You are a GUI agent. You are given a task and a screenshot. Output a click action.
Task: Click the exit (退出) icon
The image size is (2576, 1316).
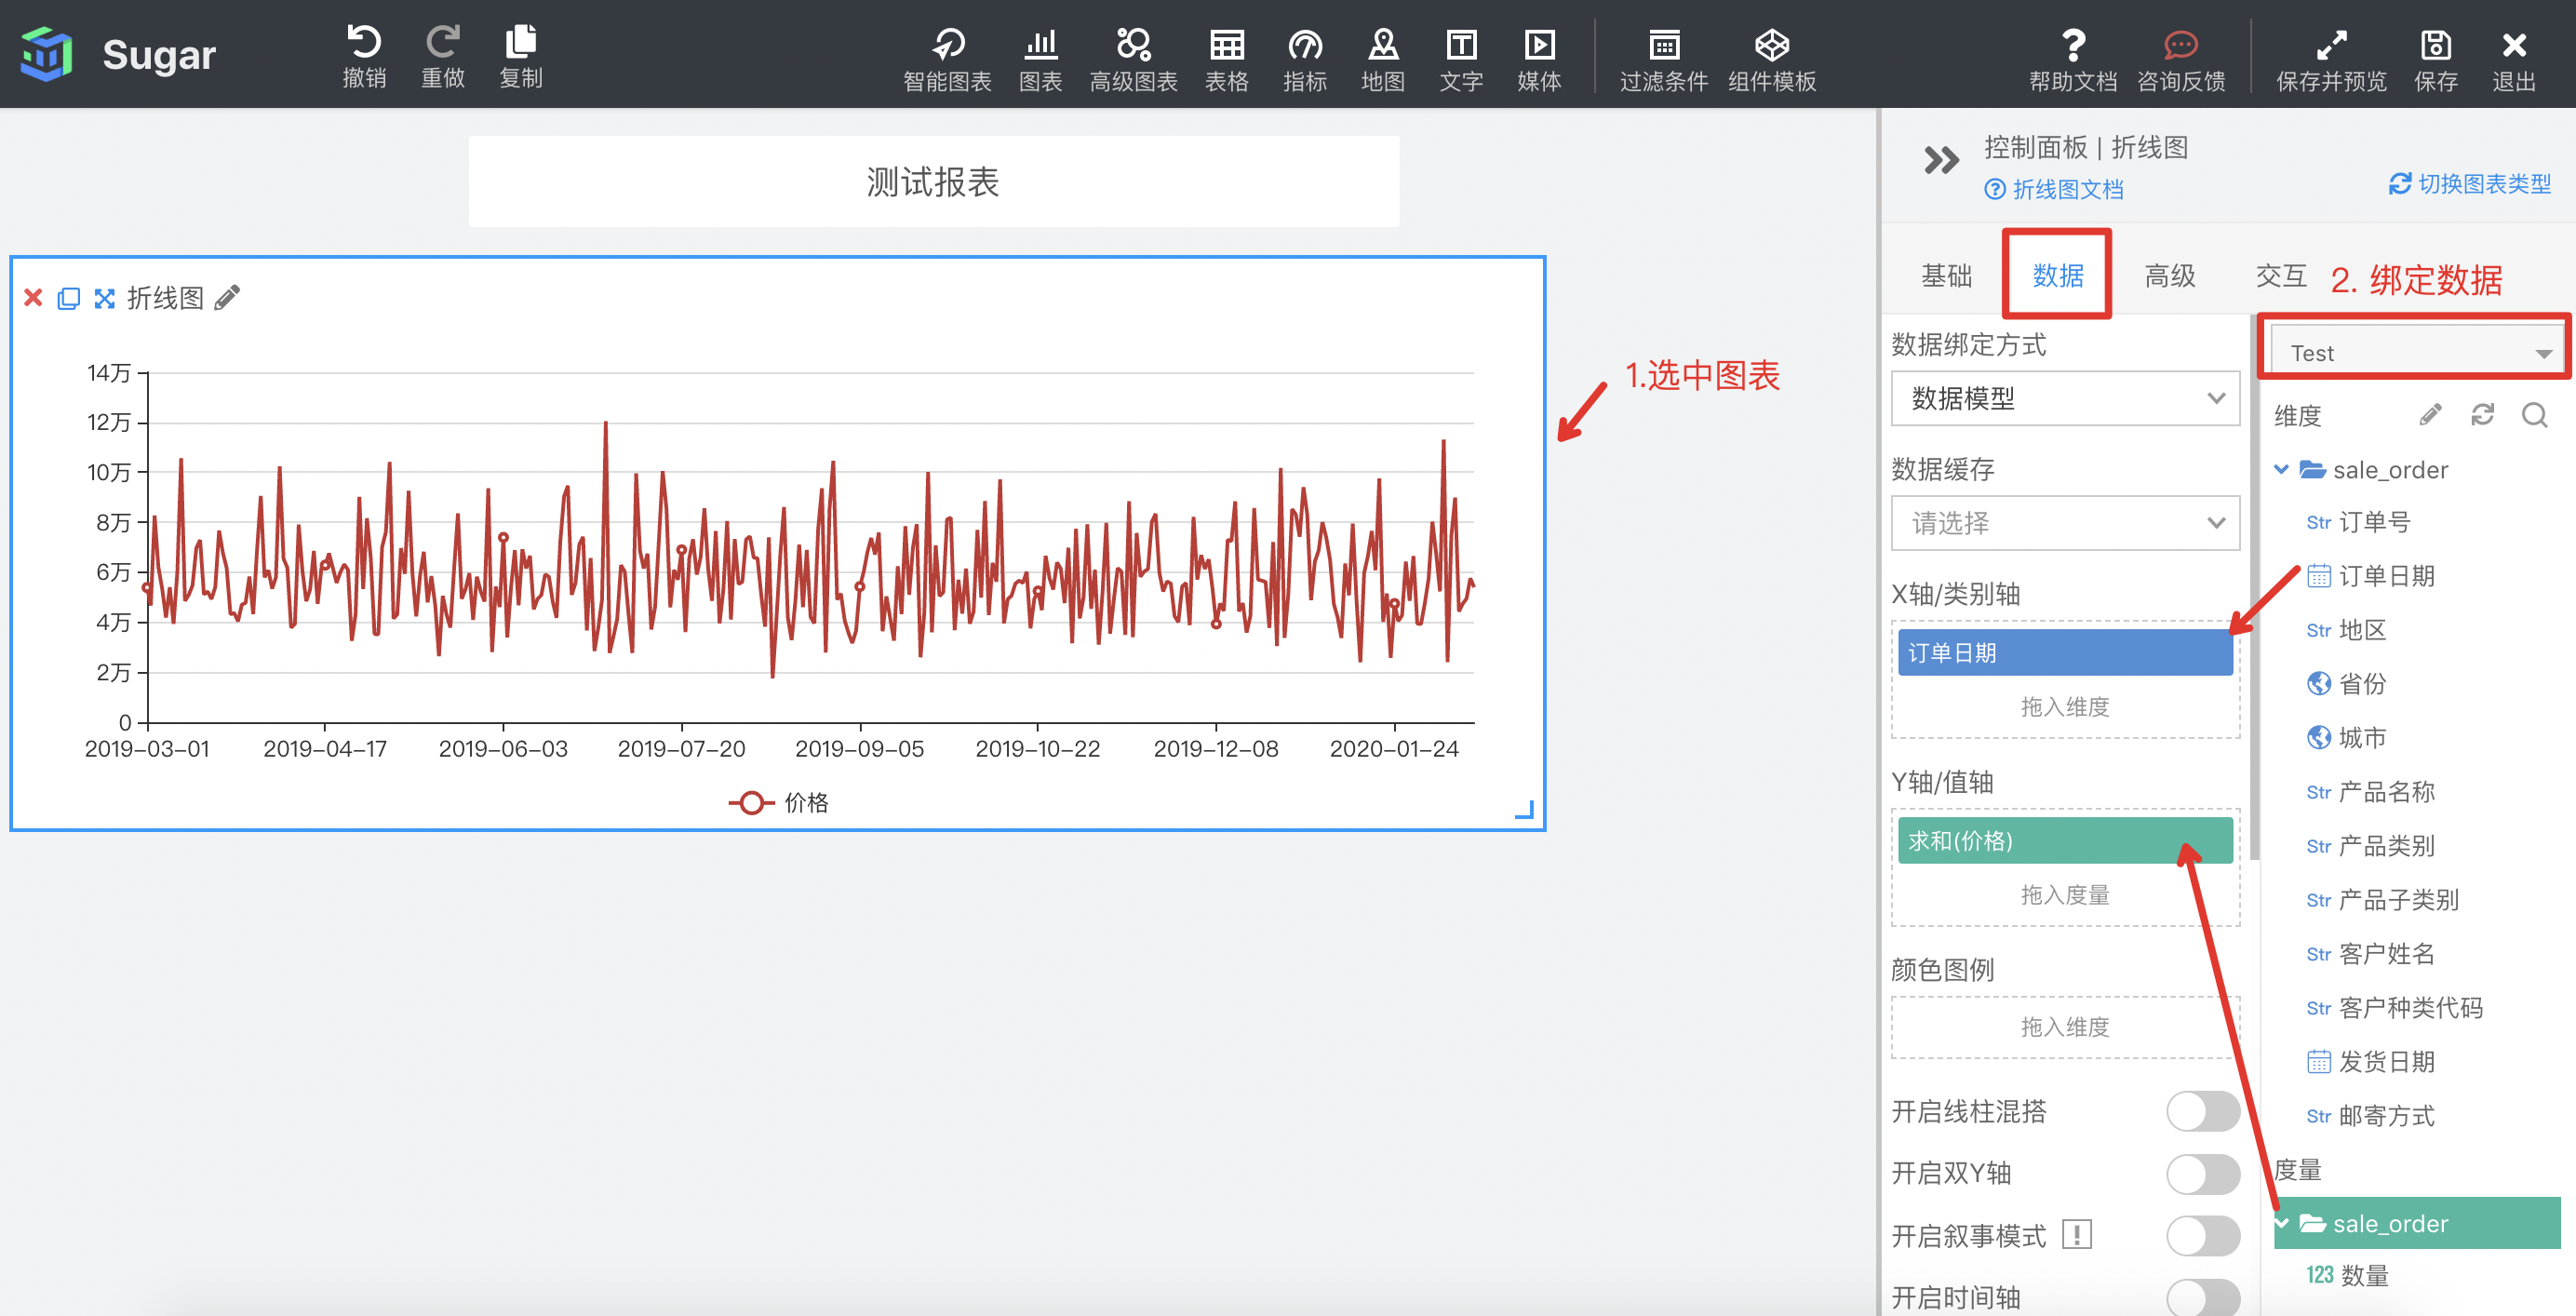(2513, 45)
